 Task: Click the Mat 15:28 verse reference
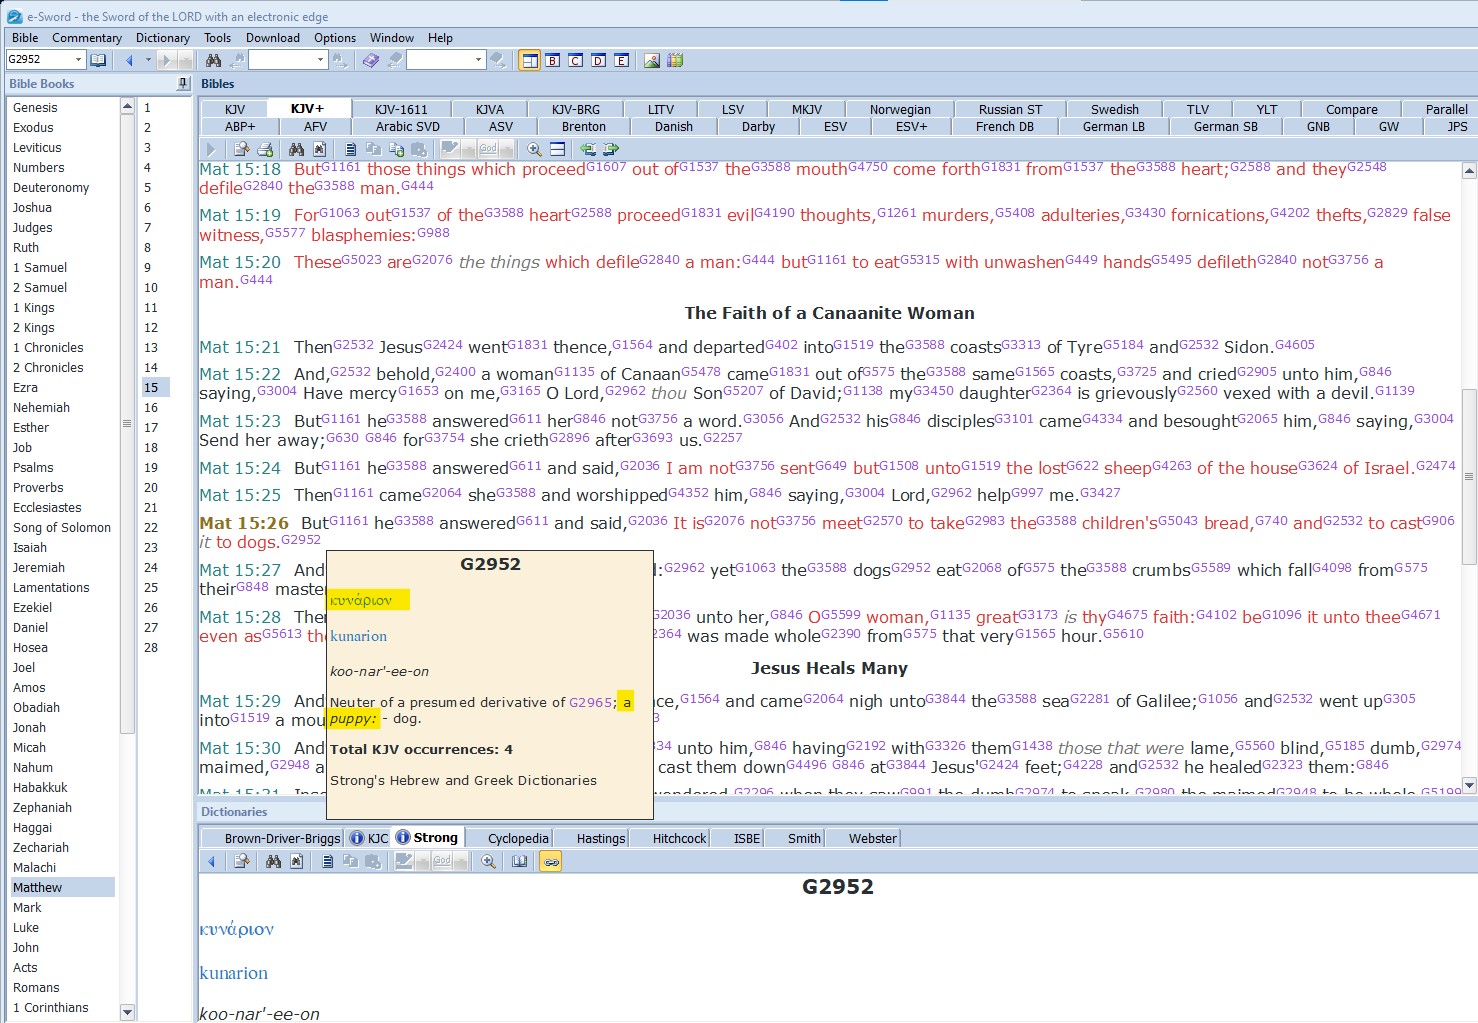[x=240, y=617]
